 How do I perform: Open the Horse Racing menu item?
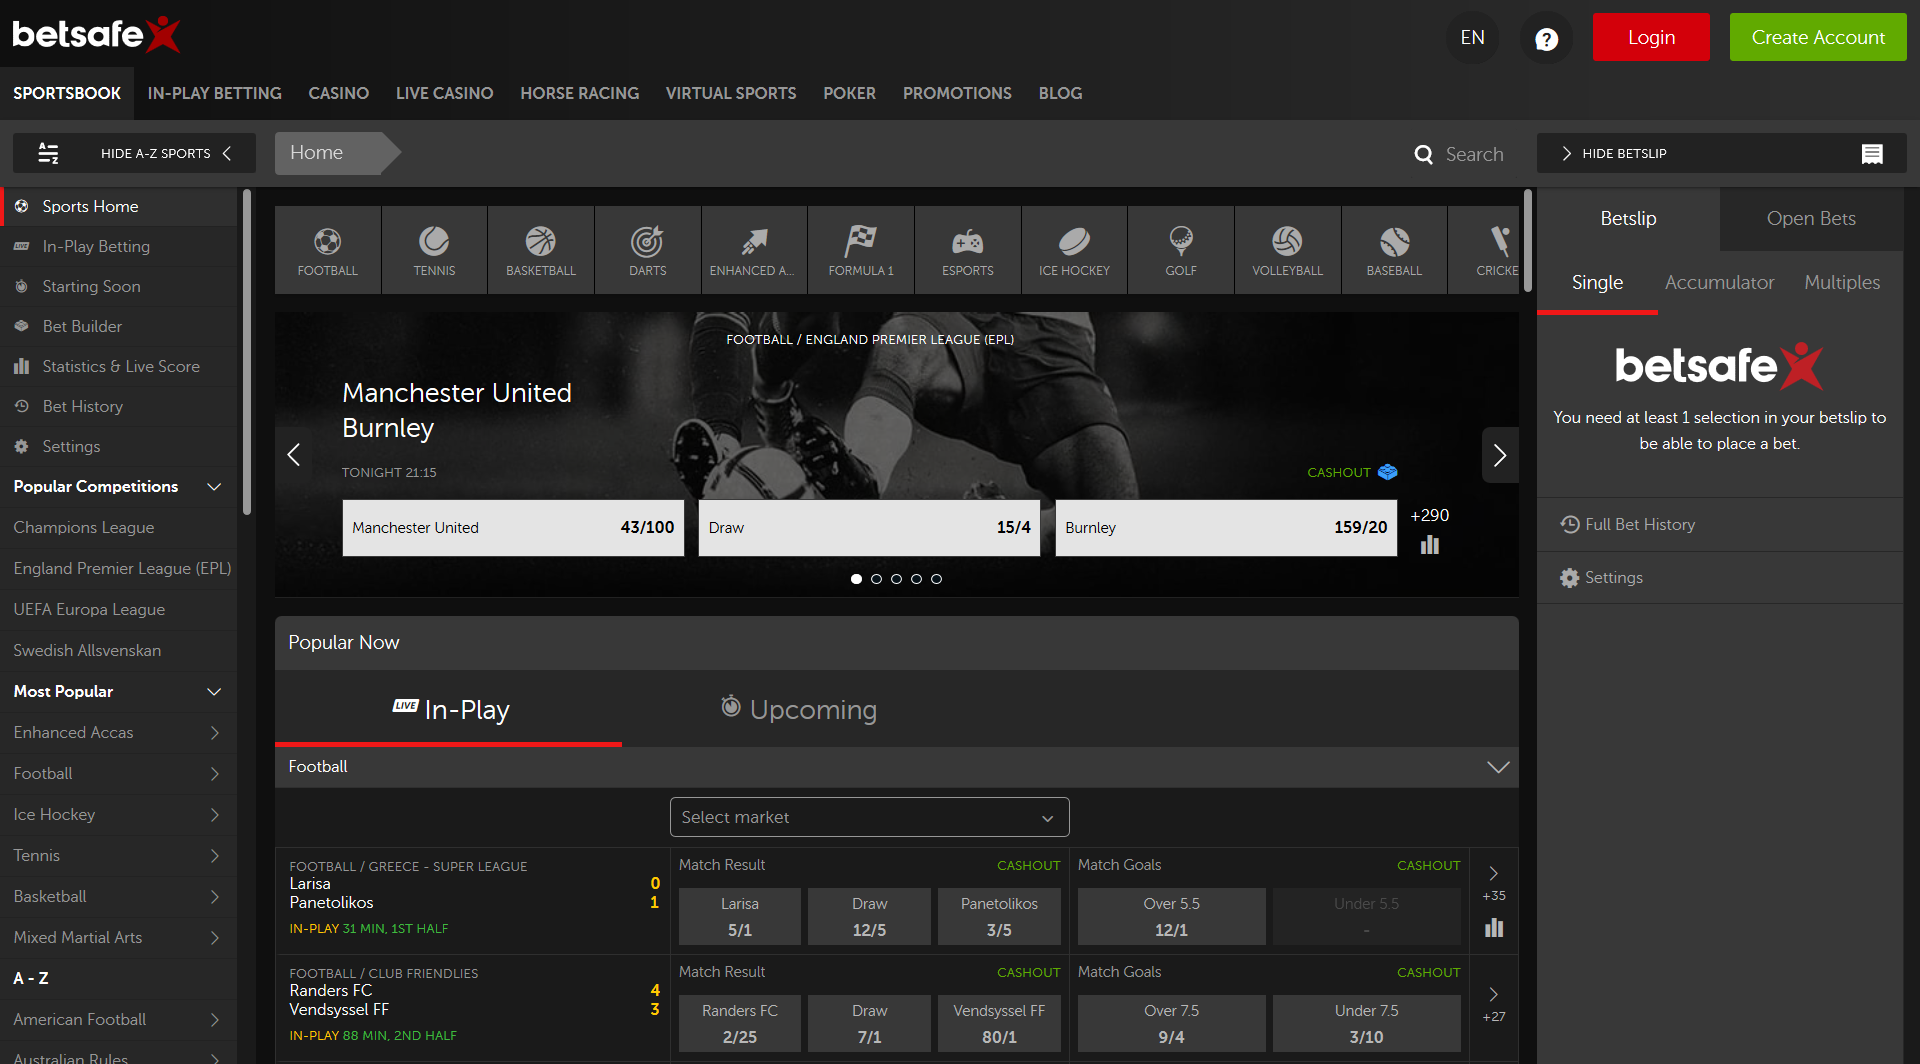(x=580, y=93)
